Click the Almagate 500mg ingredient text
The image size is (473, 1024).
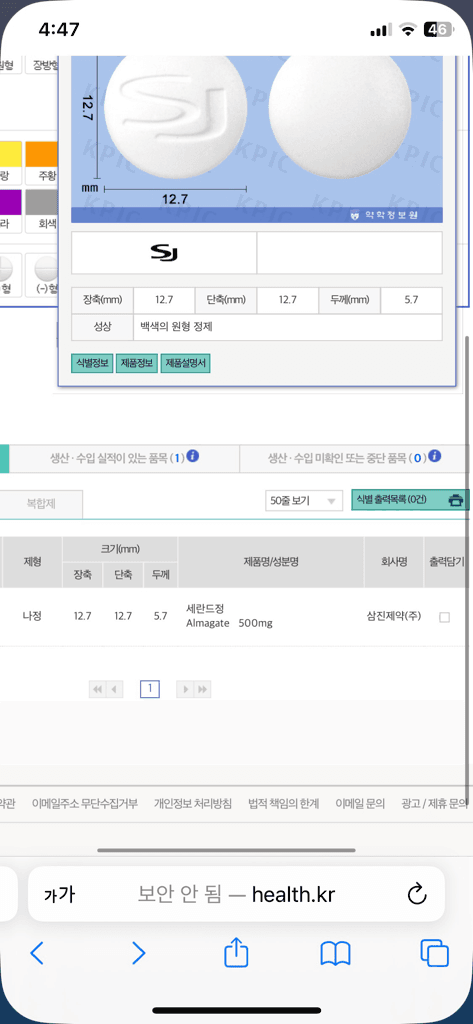pos(229,623)
